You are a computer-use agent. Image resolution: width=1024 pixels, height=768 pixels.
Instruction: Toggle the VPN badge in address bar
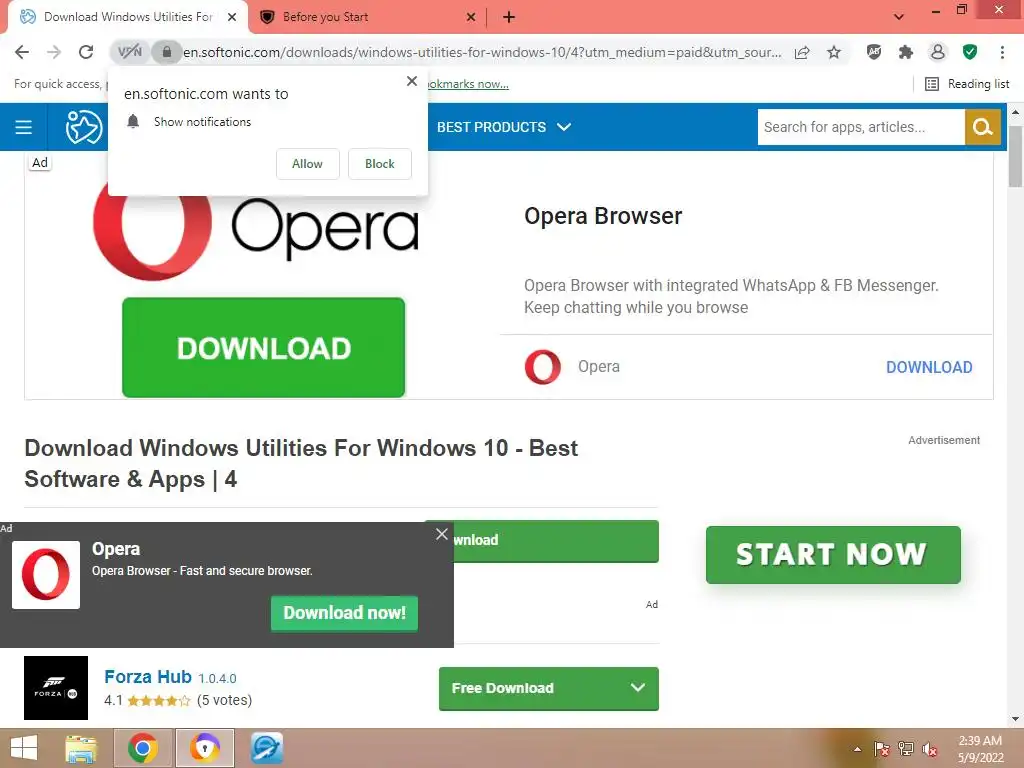[129, 52]
